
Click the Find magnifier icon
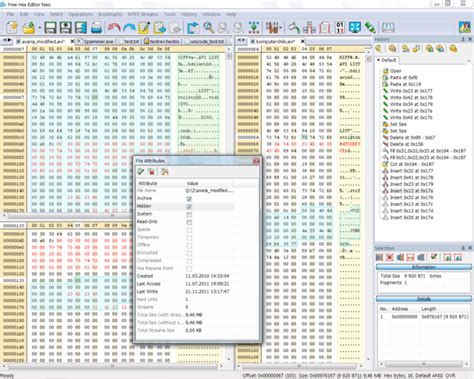point(209,28)
